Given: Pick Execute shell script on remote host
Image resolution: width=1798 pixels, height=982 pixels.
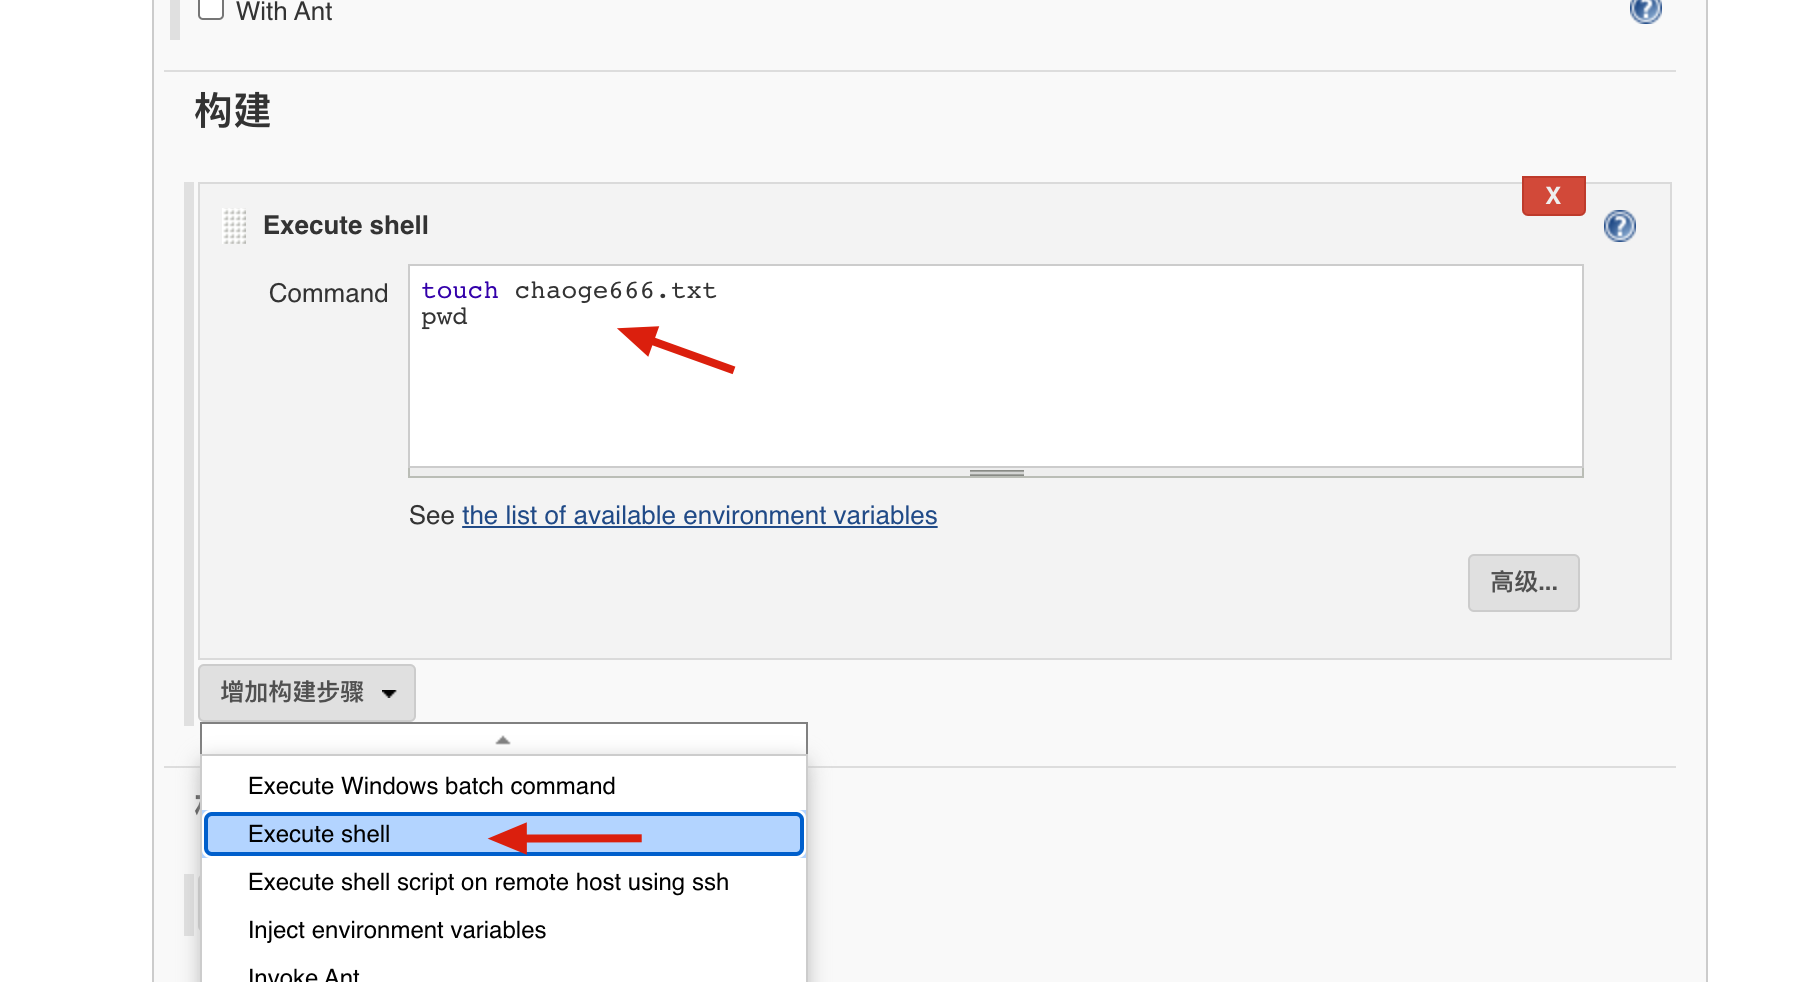Looking at the screenshot, I should click(504, 882).
